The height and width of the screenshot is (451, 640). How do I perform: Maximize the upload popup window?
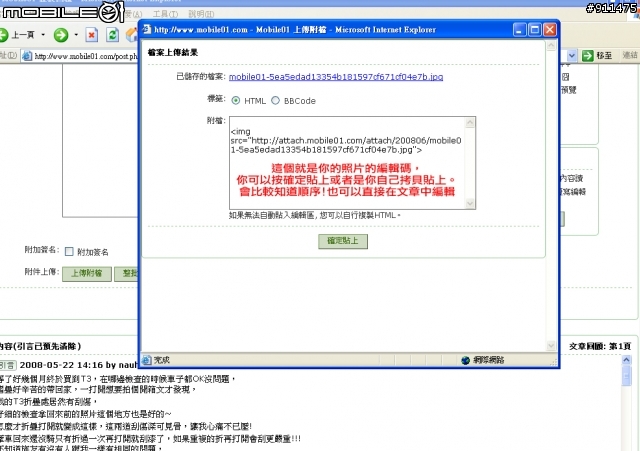tap(535, 29)
